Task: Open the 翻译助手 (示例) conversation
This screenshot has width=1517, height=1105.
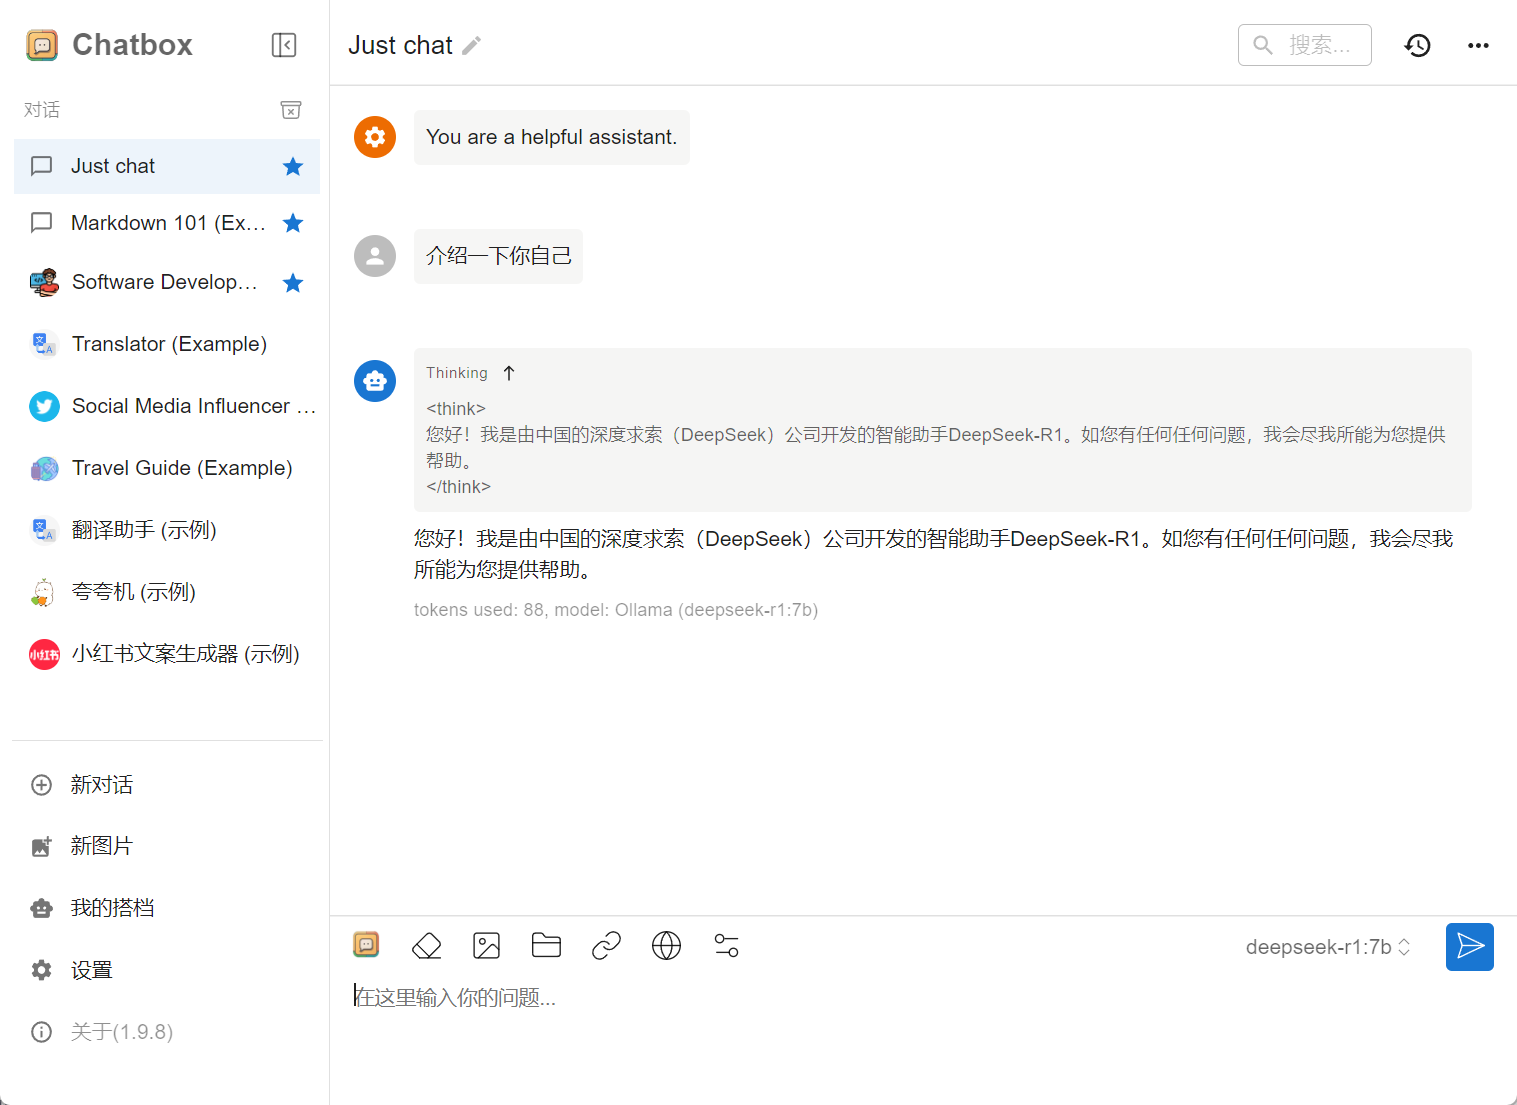Action: click(x=167, y=530)
